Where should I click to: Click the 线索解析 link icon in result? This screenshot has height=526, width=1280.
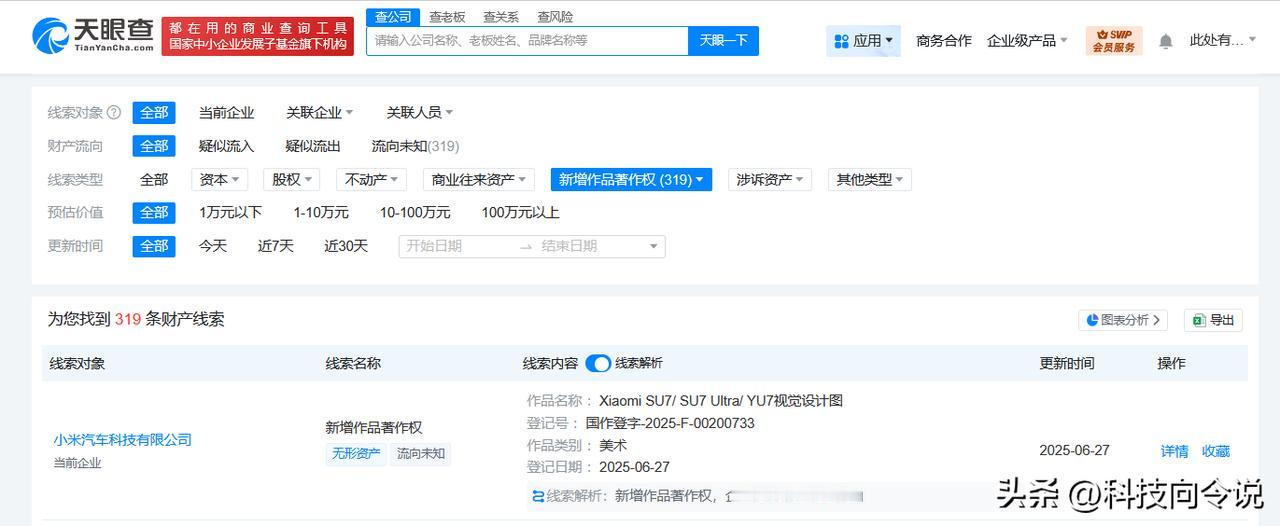(539, 496)
